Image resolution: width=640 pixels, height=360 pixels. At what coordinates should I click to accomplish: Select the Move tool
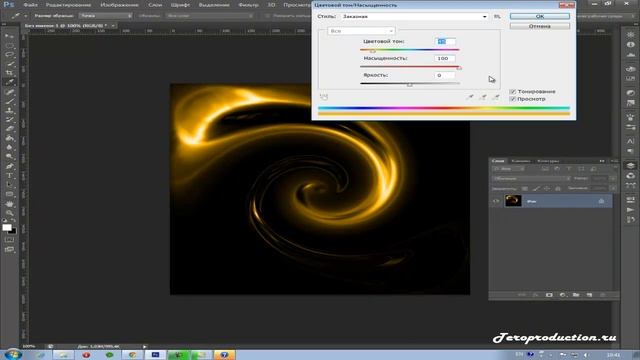coord(9,36)
